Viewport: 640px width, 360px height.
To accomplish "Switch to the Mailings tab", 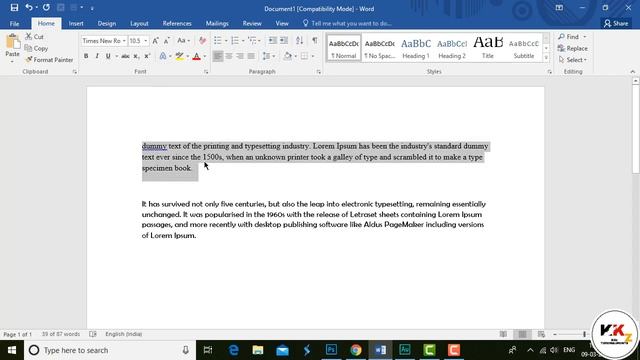I will pyautogui.click(x=217, y=24).
